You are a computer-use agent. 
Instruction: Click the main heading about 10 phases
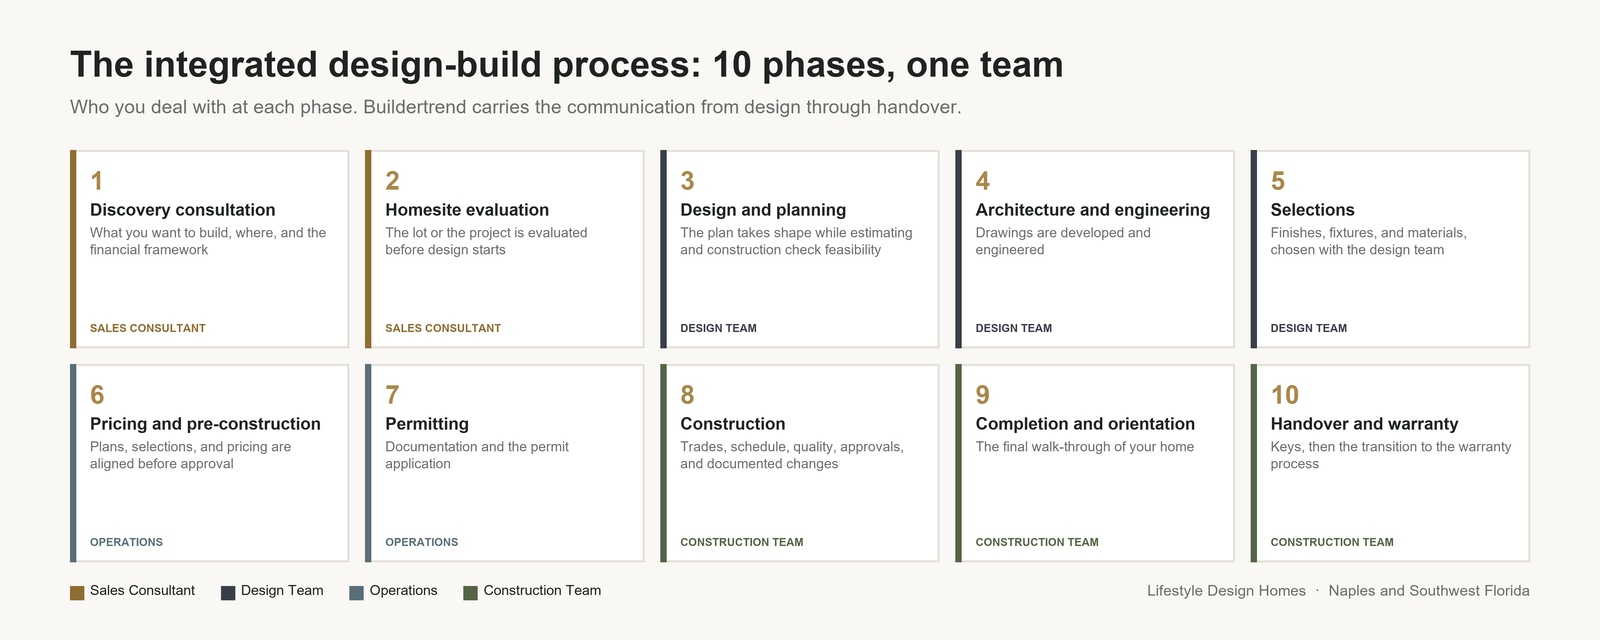pos(566,65)
